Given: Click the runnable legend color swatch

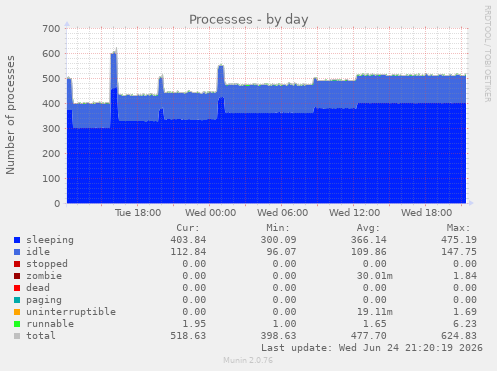Looking at the screenshot, I should [17, 324].
